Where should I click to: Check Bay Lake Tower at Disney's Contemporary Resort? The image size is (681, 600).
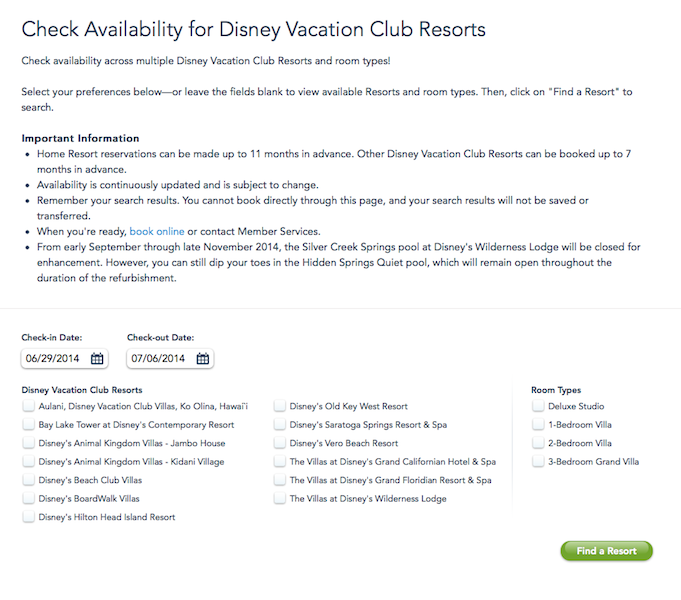(x=29, y=424)
